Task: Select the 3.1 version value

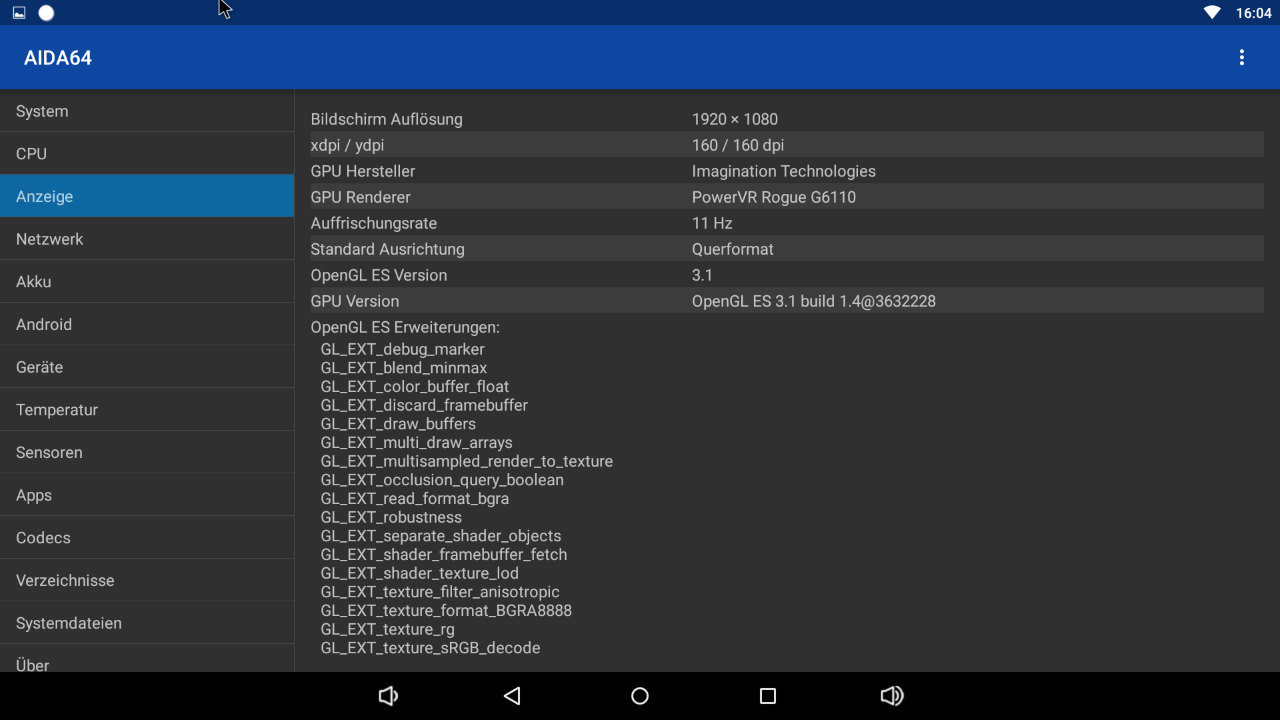Action: (x=703, y=275)
